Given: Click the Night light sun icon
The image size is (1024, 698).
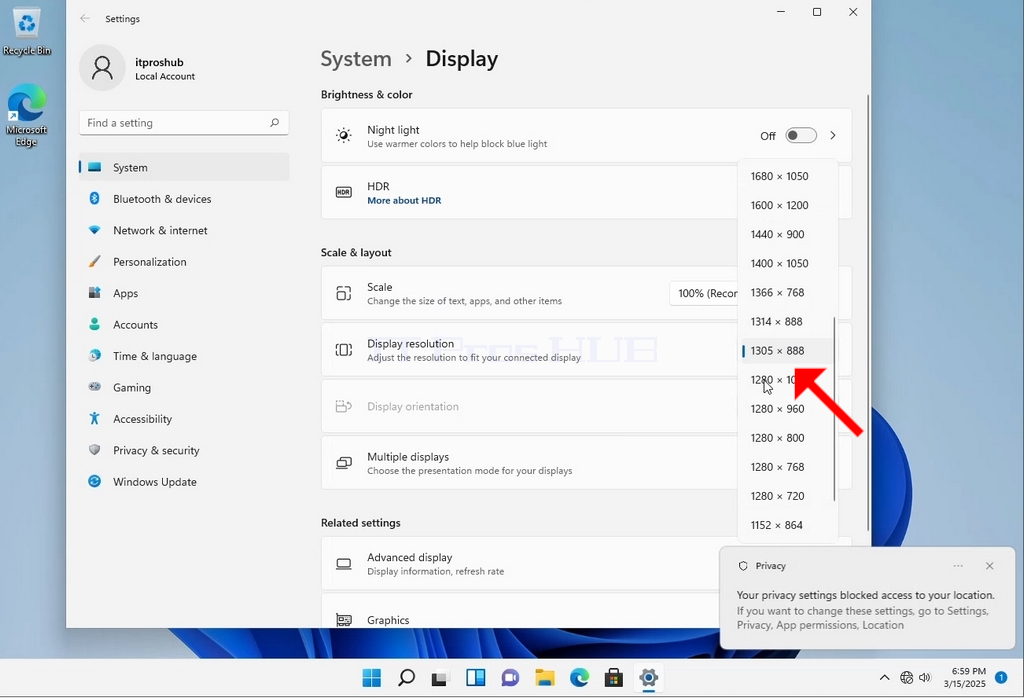Looking at the screenshot, I should pos(344,135).
